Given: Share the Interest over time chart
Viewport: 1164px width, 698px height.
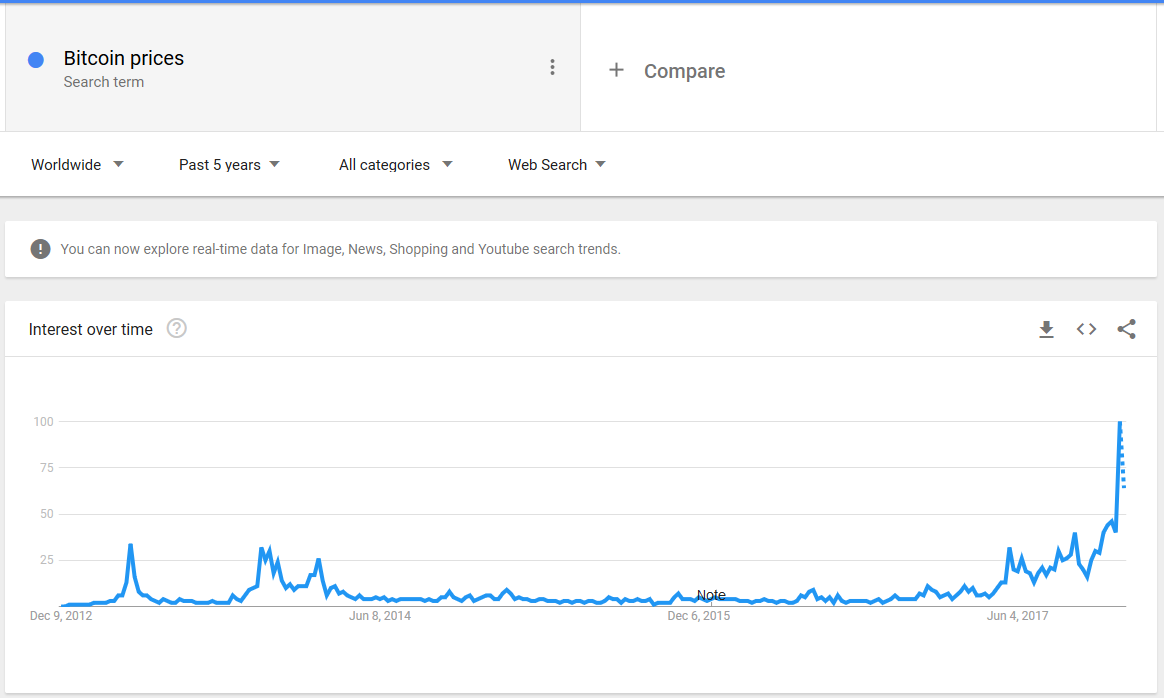Looking at the screenshot, I should pyautogui.click(x=1126, y=329).
